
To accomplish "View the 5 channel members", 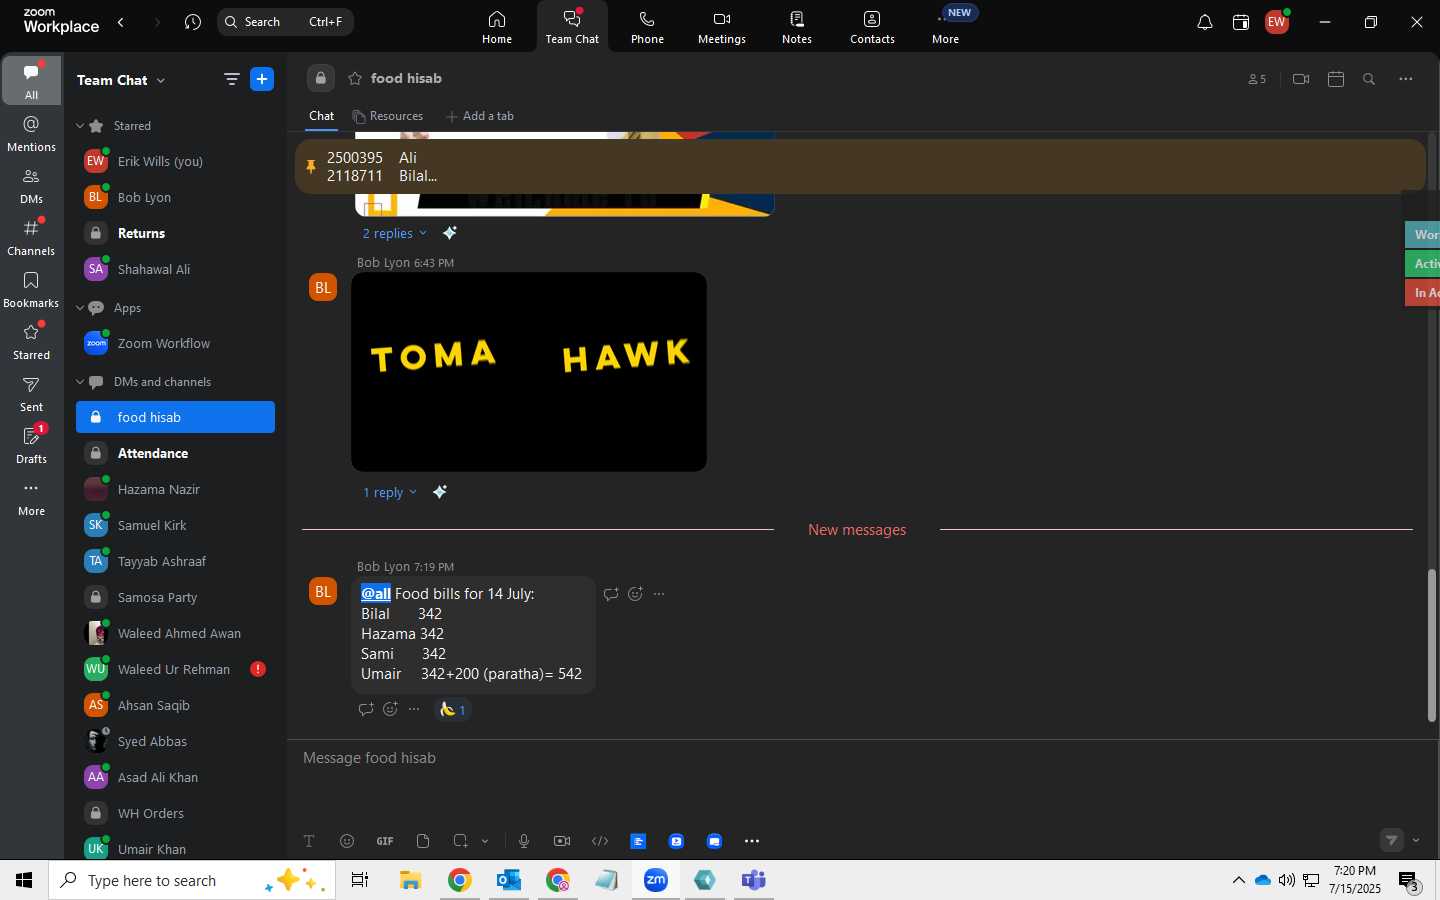I will tap(1257, 79).
